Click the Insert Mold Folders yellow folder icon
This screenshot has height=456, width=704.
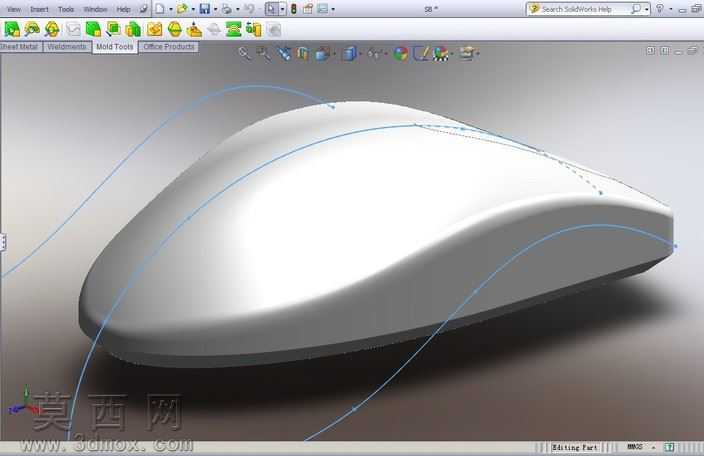(x=154, y=30)
